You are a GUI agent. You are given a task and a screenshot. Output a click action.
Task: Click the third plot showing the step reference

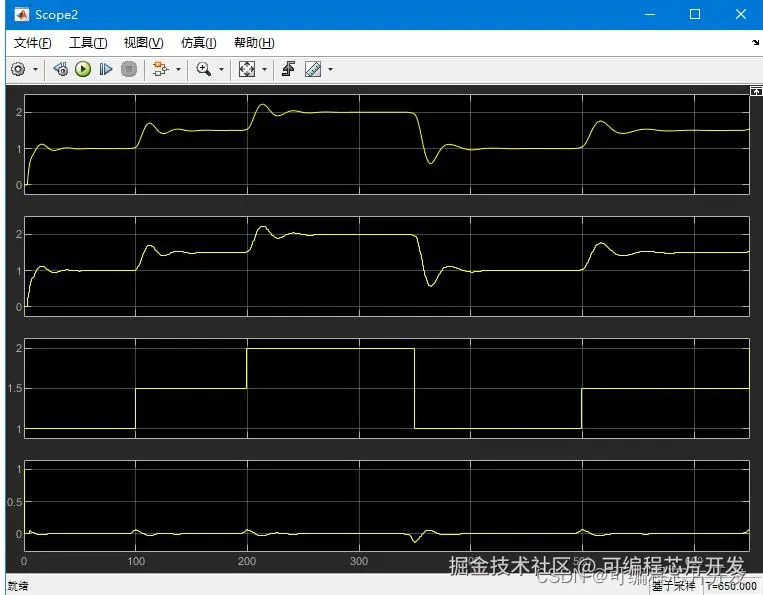pyautogui.click(x=387, y=388)
